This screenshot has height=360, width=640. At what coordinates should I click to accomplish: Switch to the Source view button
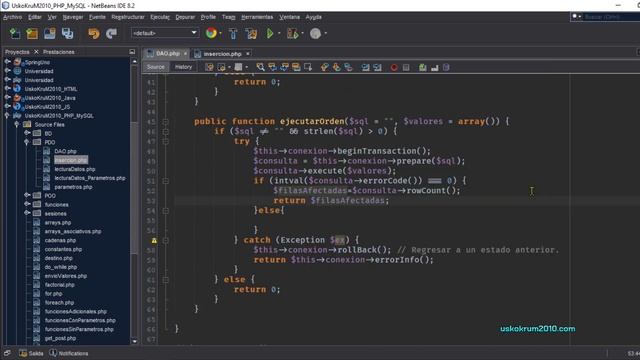point(156,67)
